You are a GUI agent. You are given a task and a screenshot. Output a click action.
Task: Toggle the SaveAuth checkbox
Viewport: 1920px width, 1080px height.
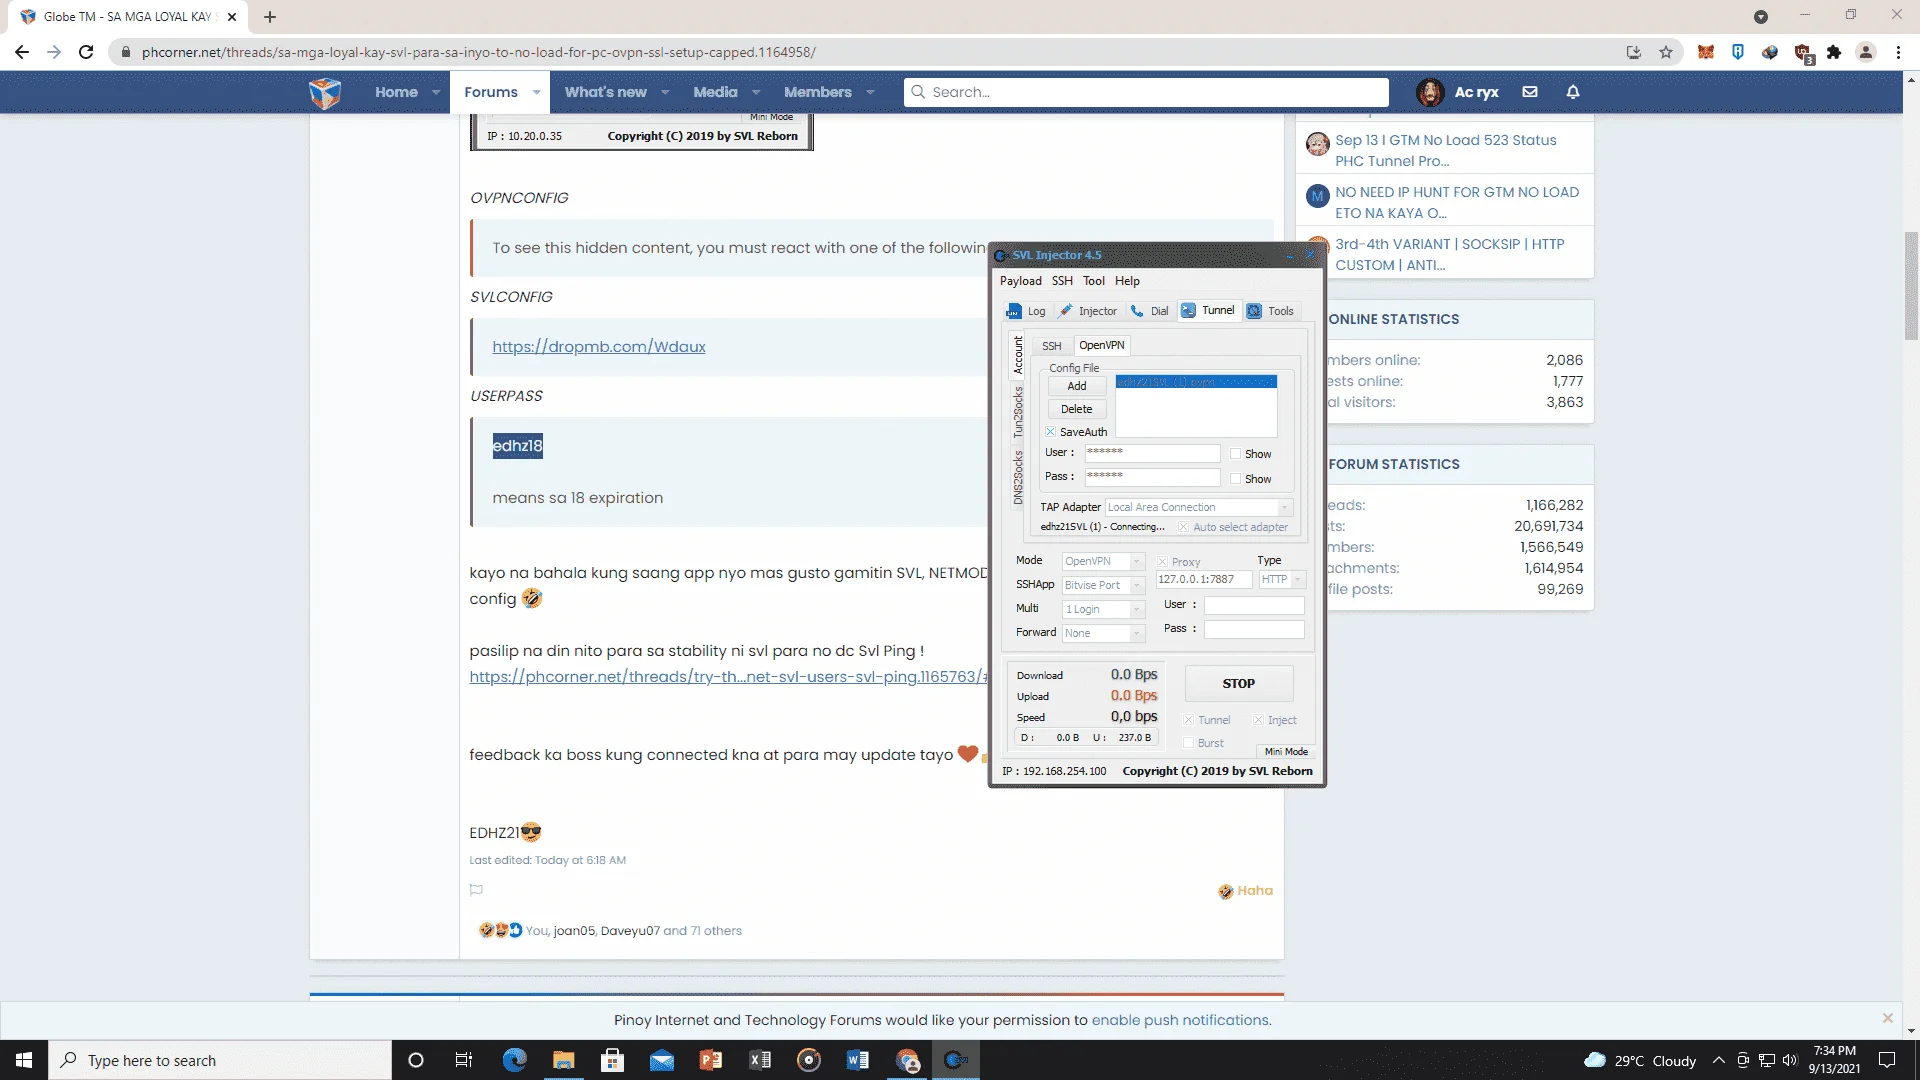click(x=1051, y=432)
